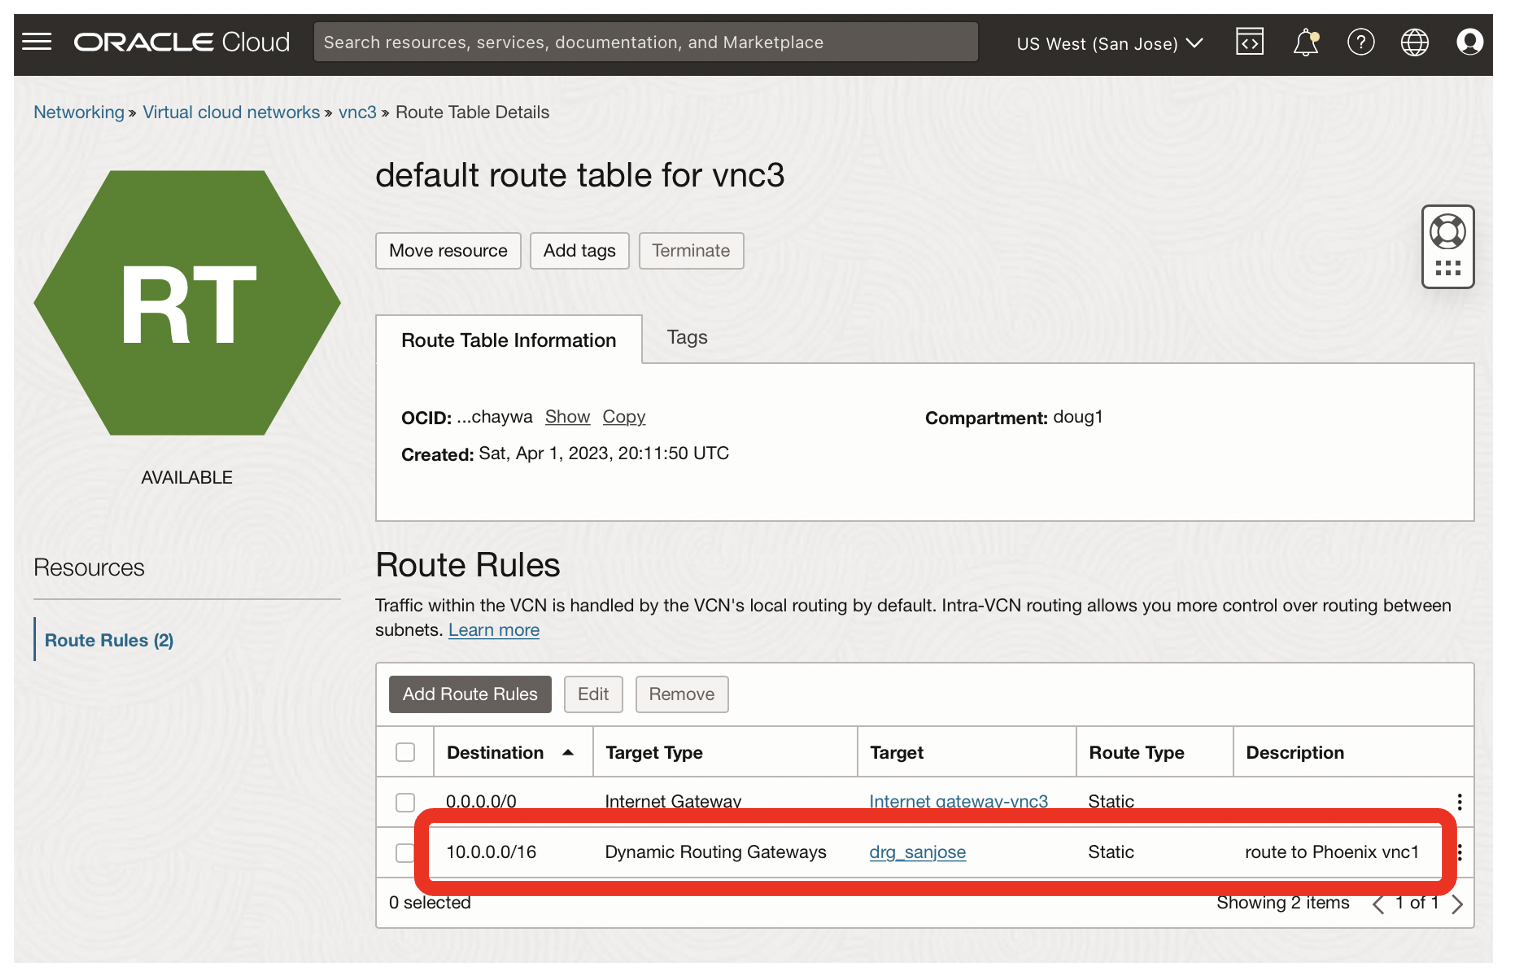1514x976 pixels.
Task: Select the 10.0.0.0/16 route rule checkbox
Action: 405,852
